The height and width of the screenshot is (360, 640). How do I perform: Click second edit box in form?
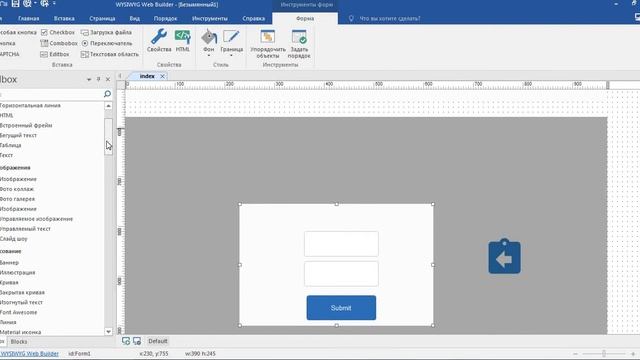341,273
